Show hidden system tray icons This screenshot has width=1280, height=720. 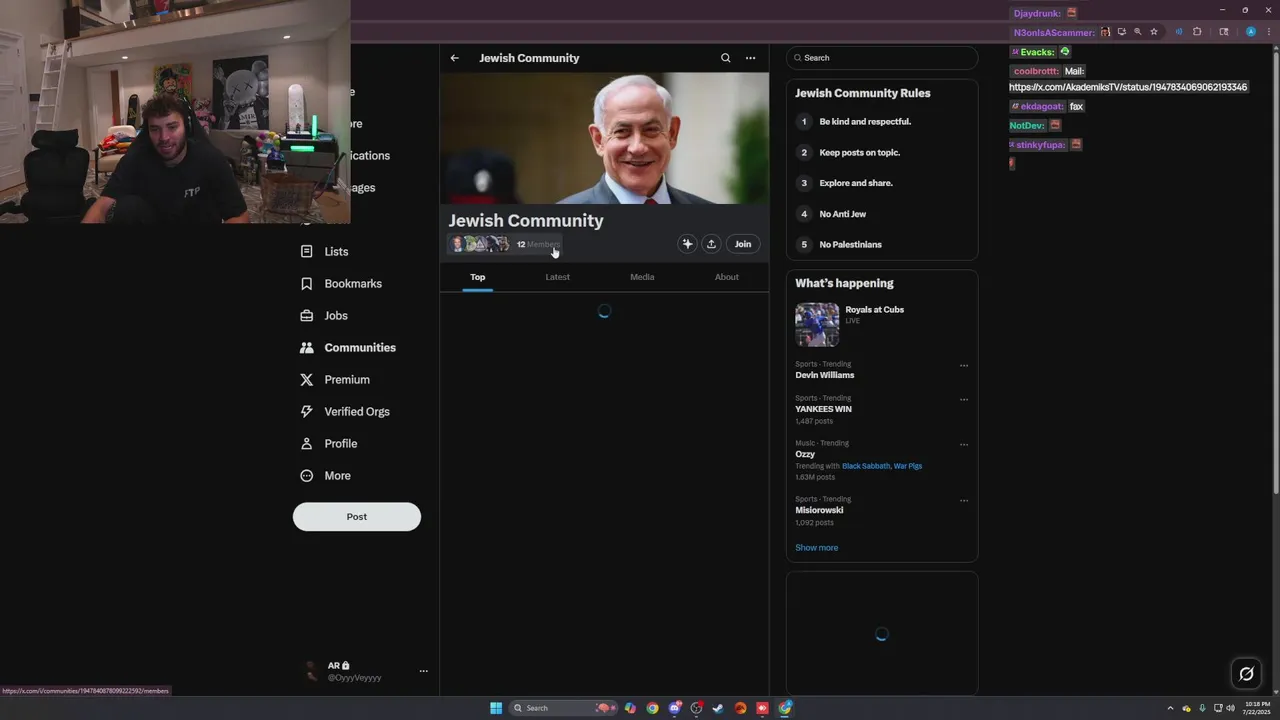click(x=1170, y=708)
